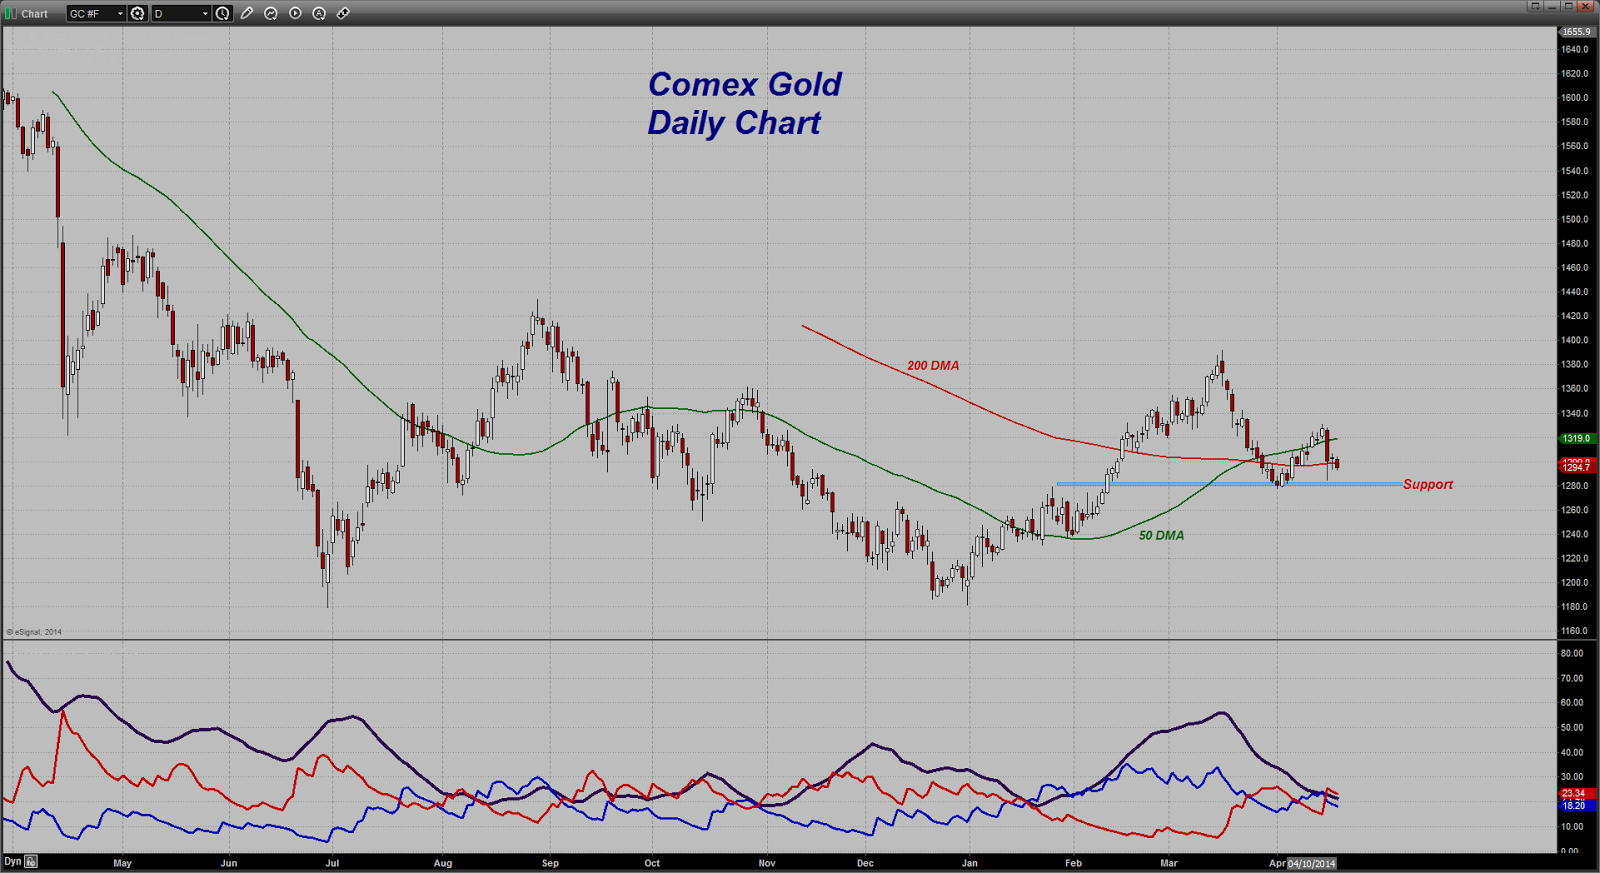This screenshot has width=1600, height=873.
Task: Click the Sep label on time axis
Action: 550,863
